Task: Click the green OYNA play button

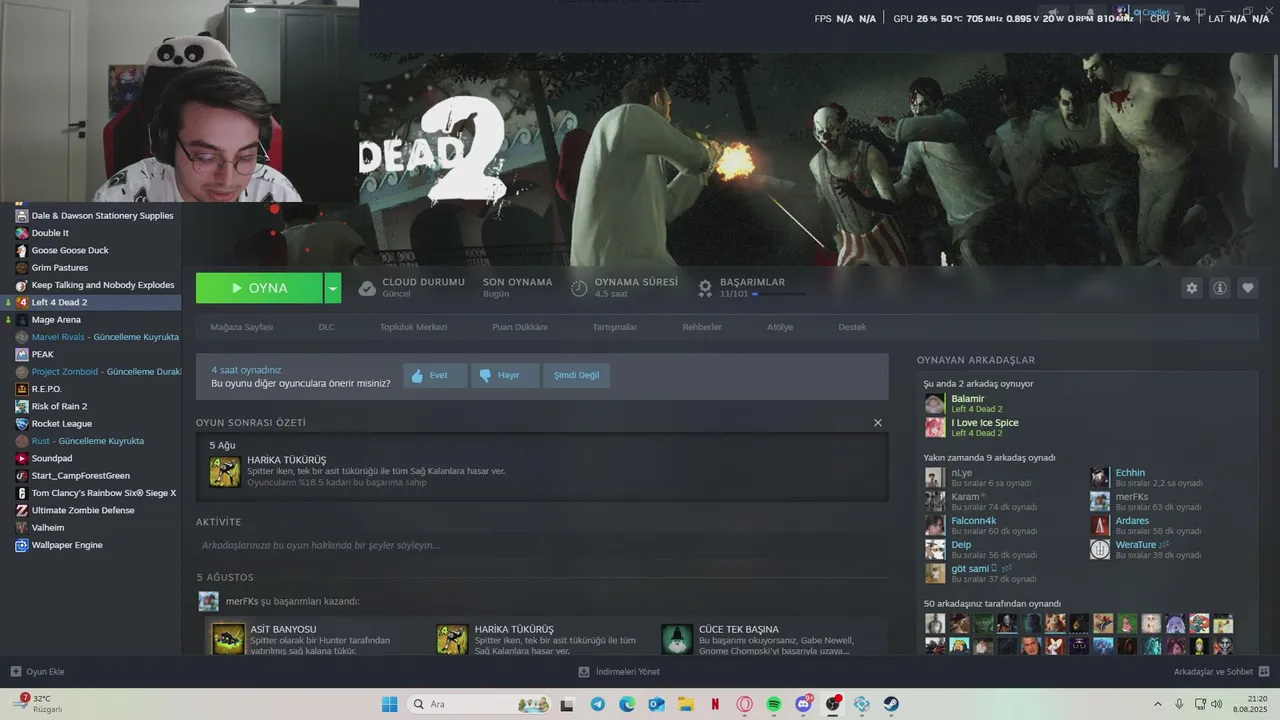Action: [x=259, y=288]
